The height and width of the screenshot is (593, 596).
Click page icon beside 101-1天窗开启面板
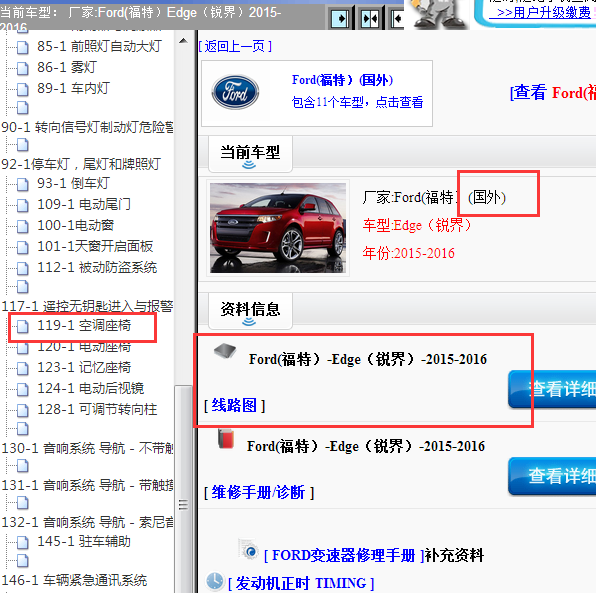click(x=23, y=247)
